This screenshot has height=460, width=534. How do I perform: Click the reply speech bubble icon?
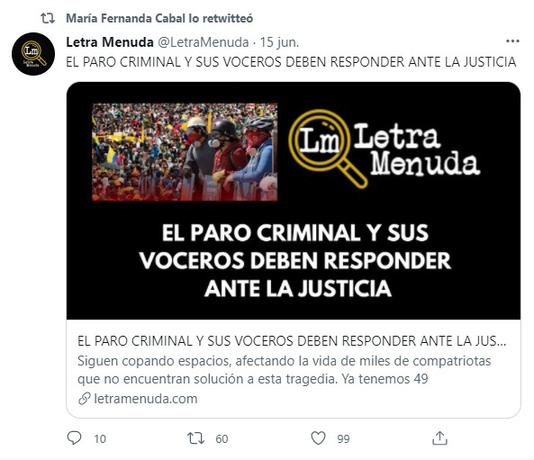(x=74, y=438)
